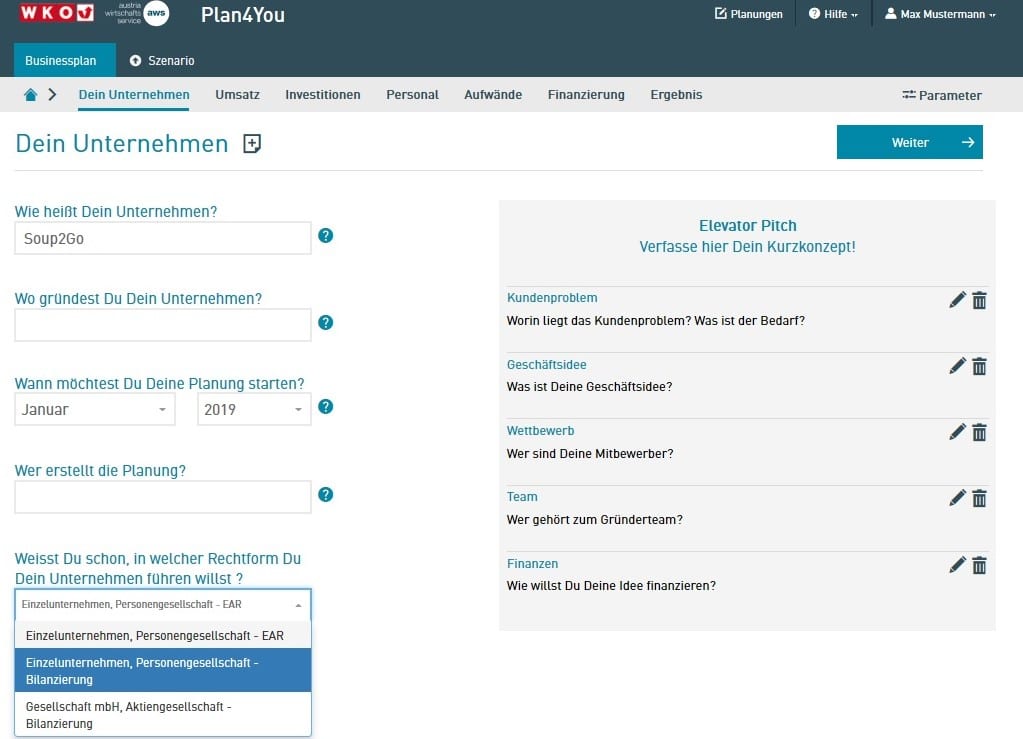Viewport: 1023px width, 739px height.
Task: Click the company location input field
Action: tap(163, 324)
